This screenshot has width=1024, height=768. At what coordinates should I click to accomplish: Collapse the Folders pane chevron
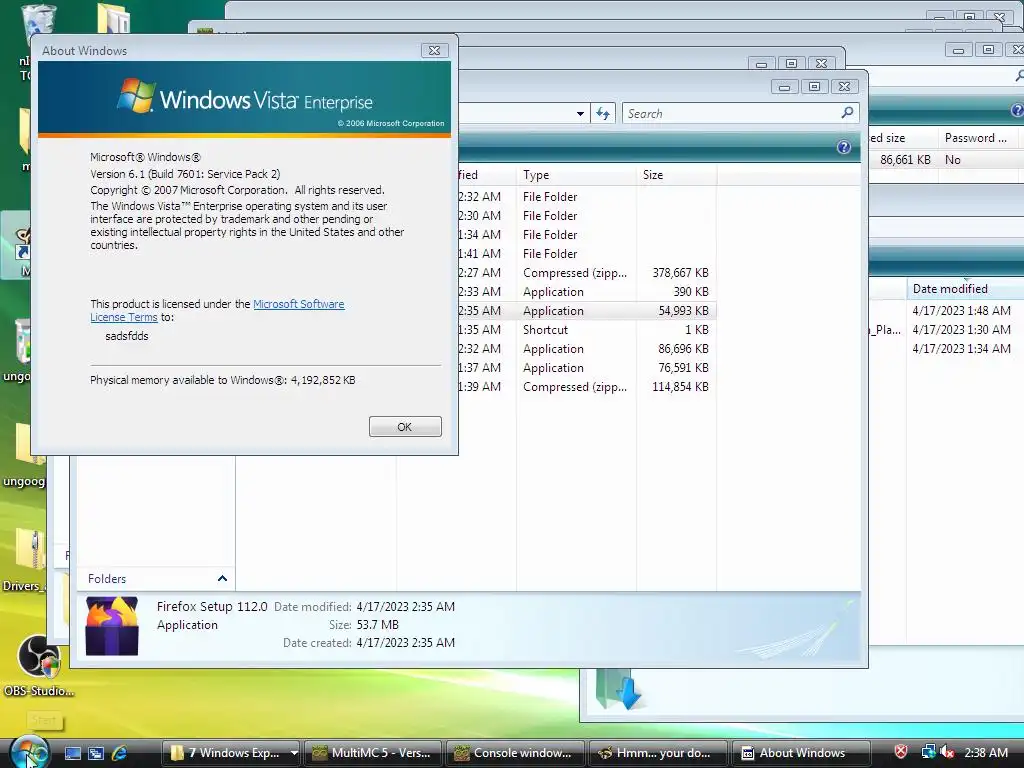pyautogui.click(x=222, y=579)
